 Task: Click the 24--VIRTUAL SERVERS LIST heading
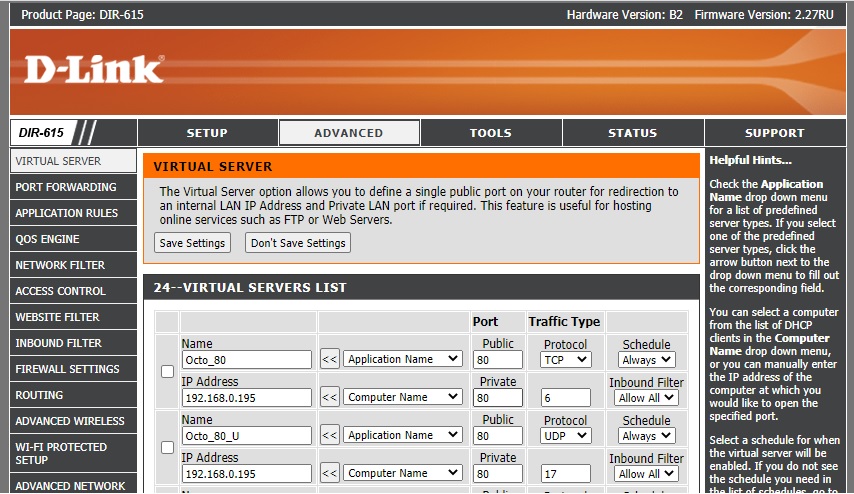click(x=249, y=288)
